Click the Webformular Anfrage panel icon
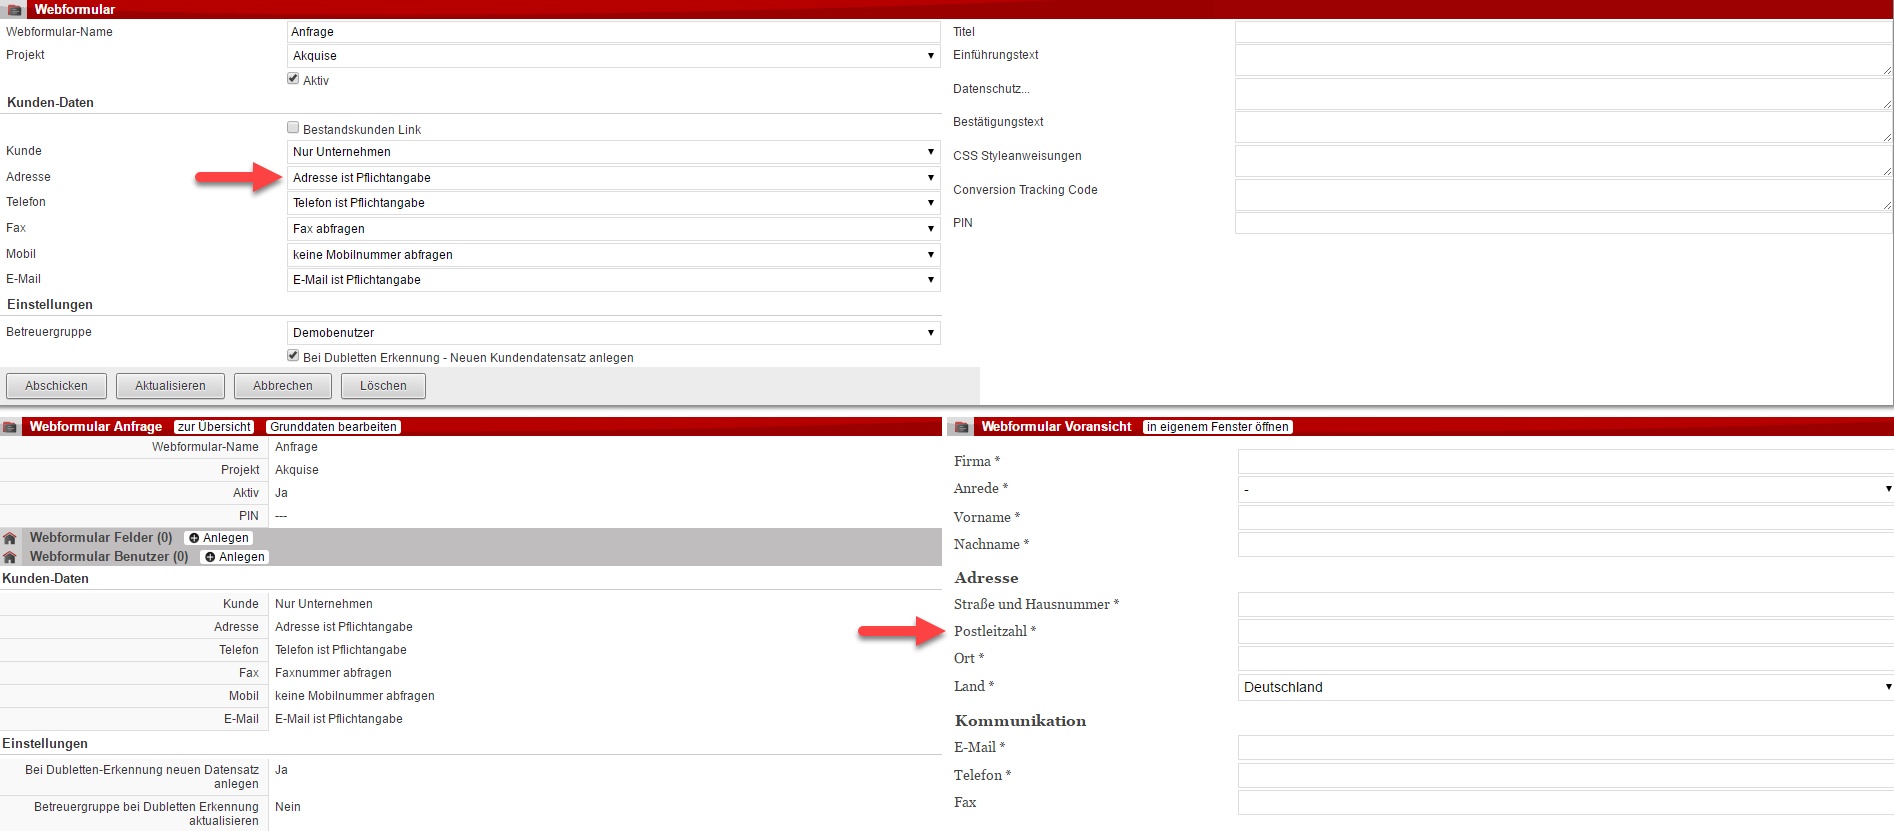1894x831 pixels. point(10,427)
